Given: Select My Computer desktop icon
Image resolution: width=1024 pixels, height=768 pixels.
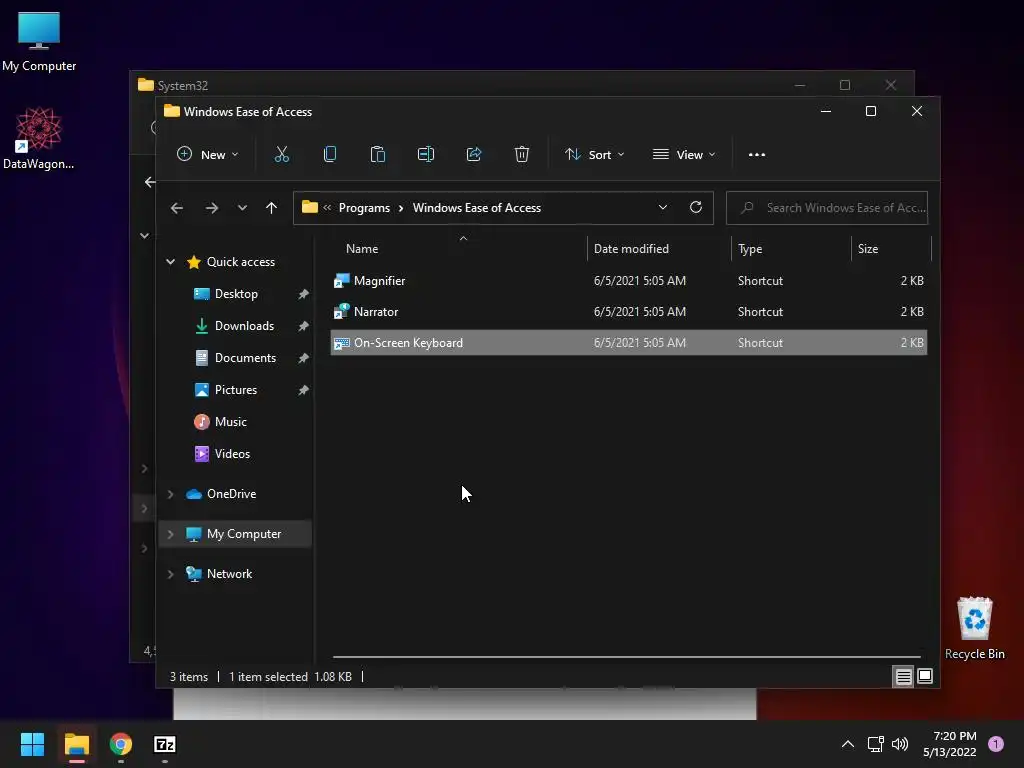Looking at the screenshot, I should (39, 41).
